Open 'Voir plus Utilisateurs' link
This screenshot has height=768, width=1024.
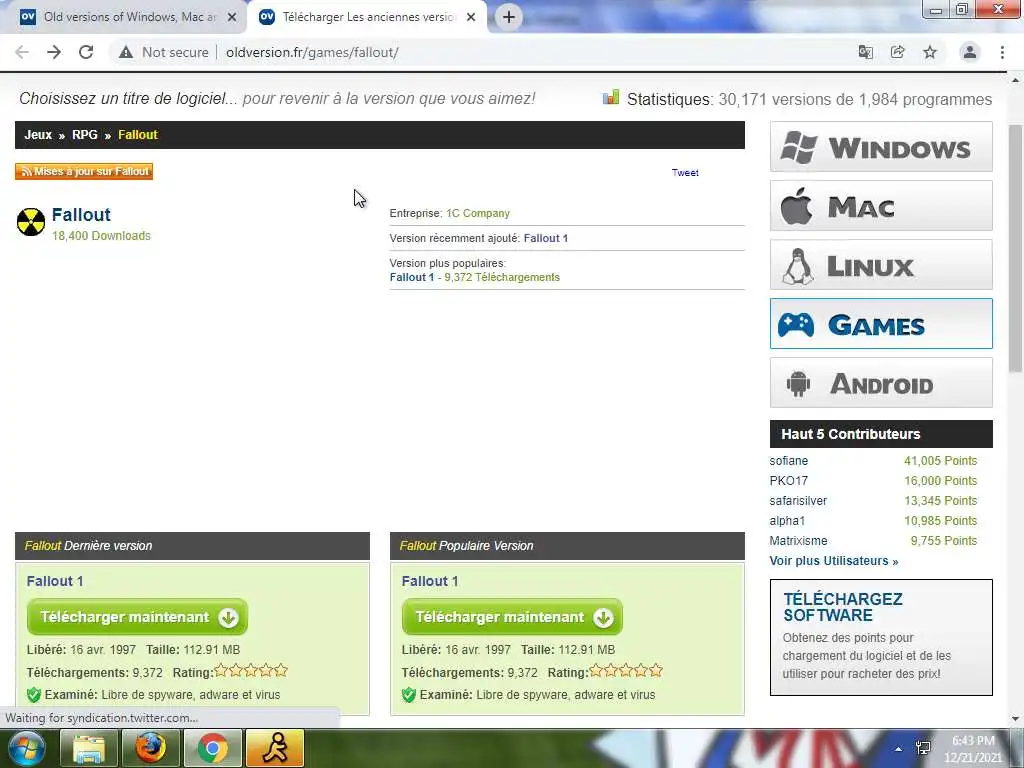[833, 561]
